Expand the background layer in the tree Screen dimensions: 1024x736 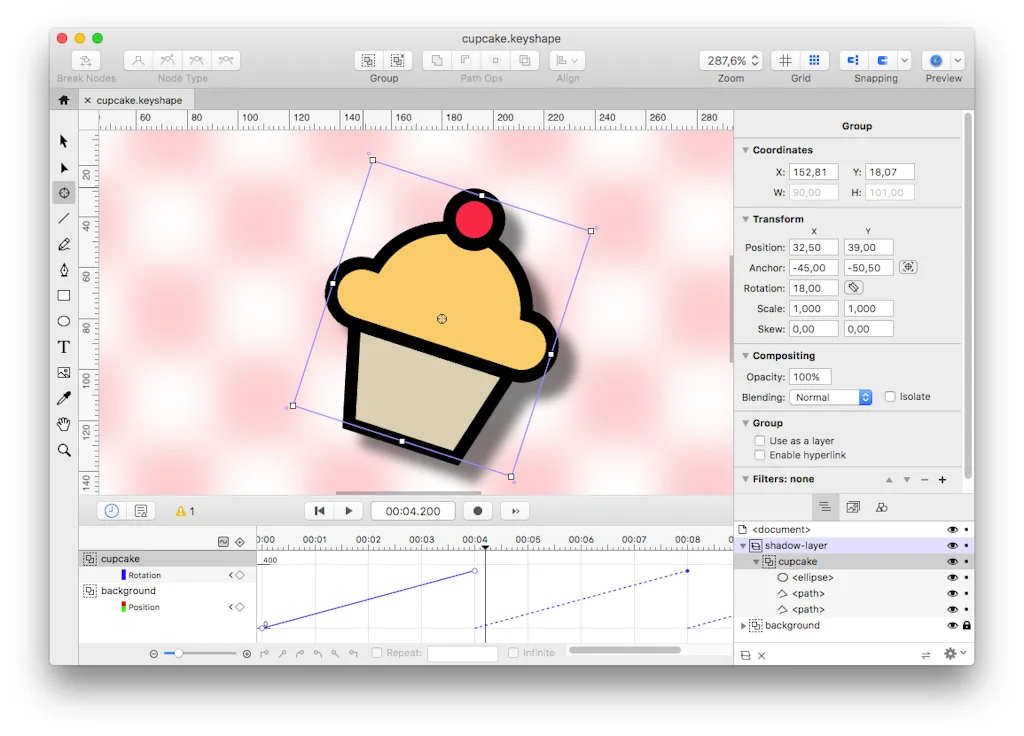743,626
